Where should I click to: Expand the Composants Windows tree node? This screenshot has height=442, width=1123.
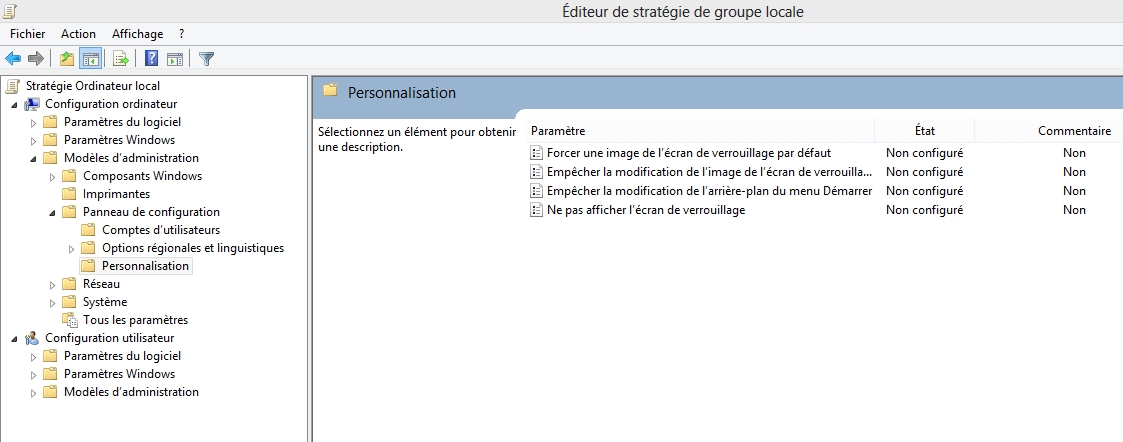(x=52, y=176)
